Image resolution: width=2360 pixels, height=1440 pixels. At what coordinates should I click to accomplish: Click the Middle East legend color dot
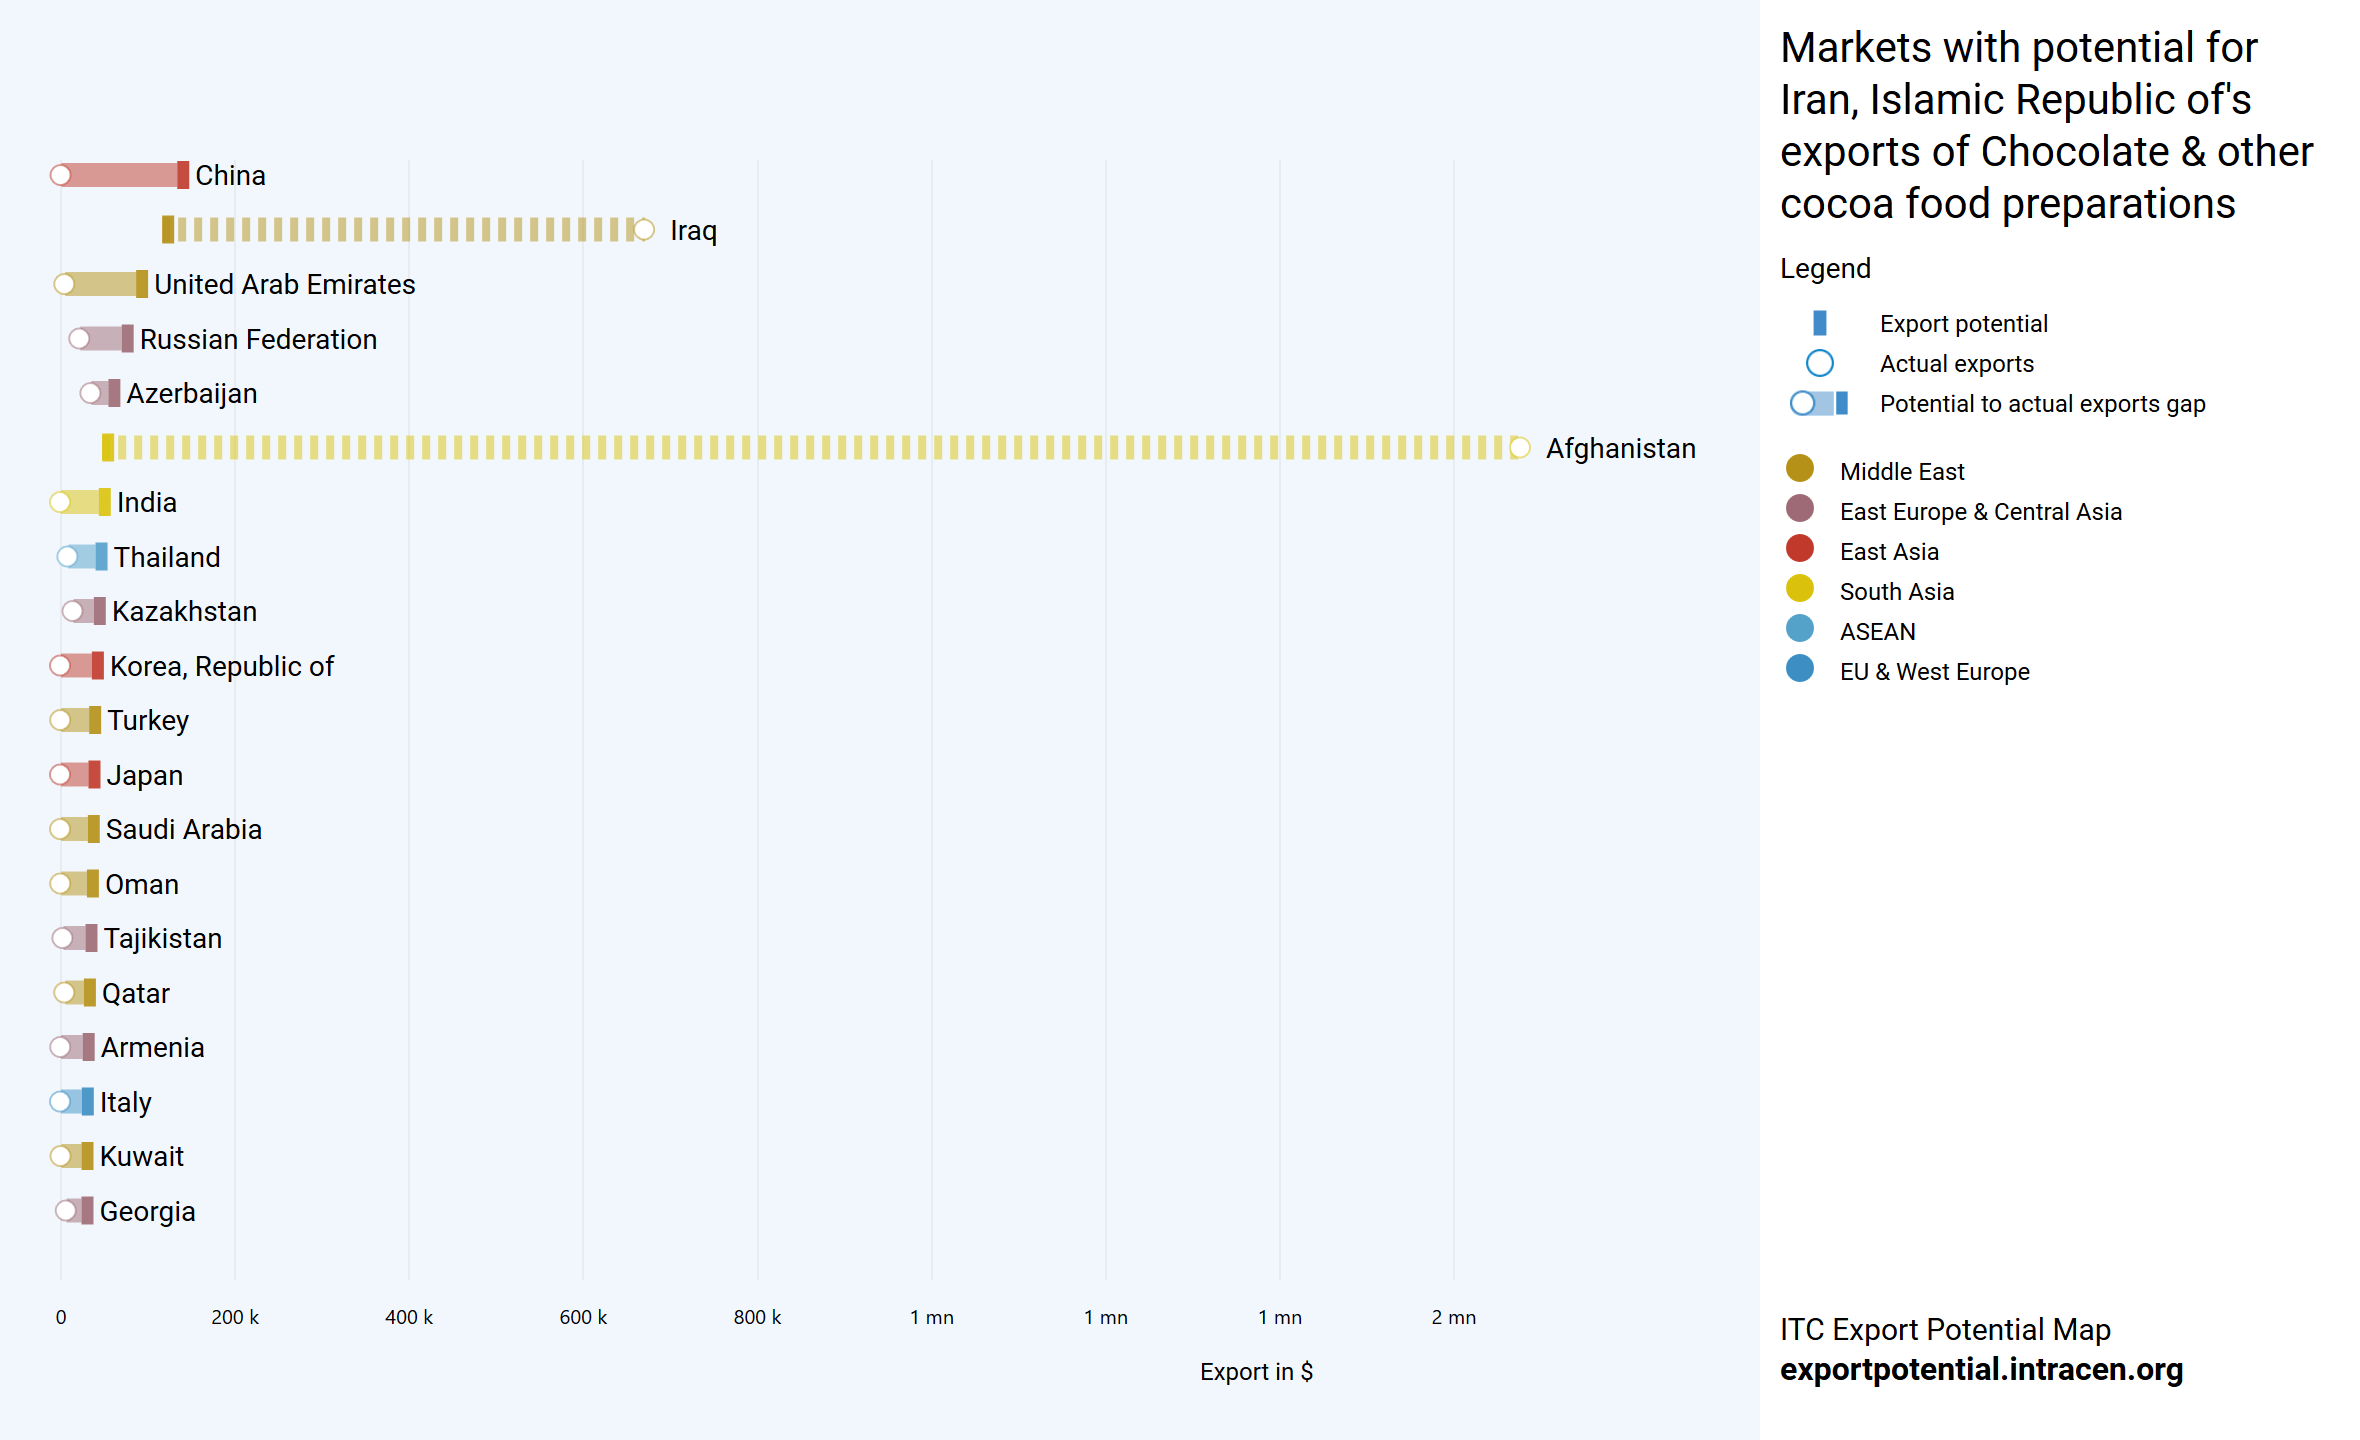(x=1799, y=469)
